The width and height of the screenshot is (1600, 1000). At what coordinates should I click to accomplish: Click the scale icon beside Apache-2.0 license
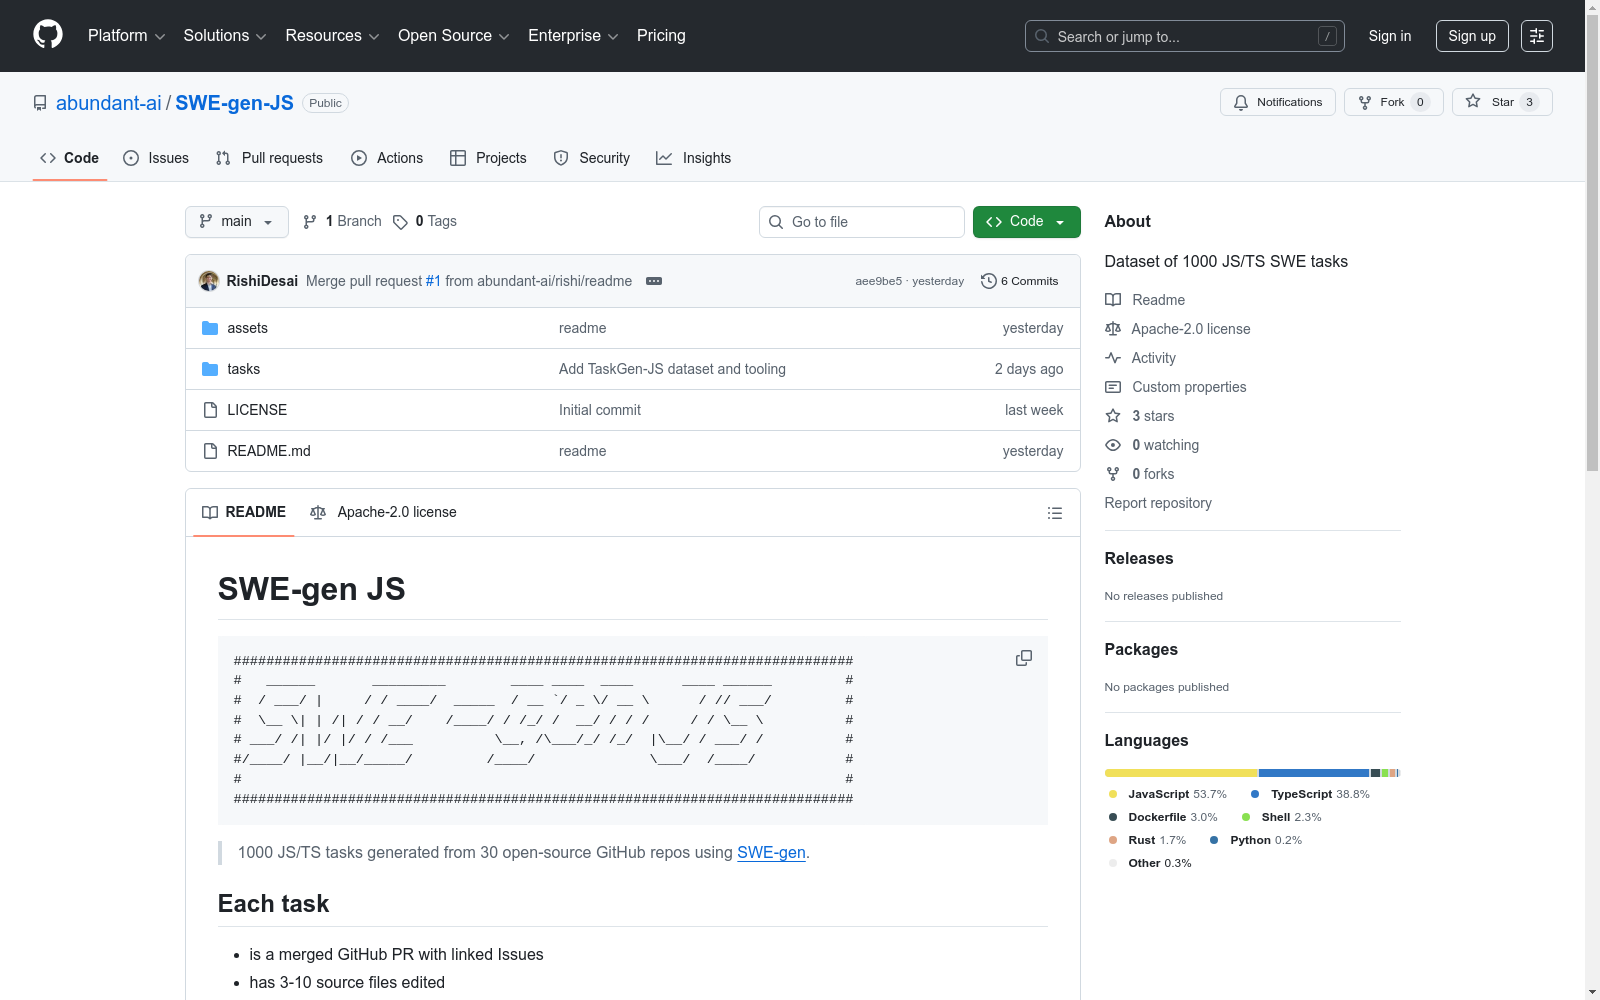(1113, 329)
